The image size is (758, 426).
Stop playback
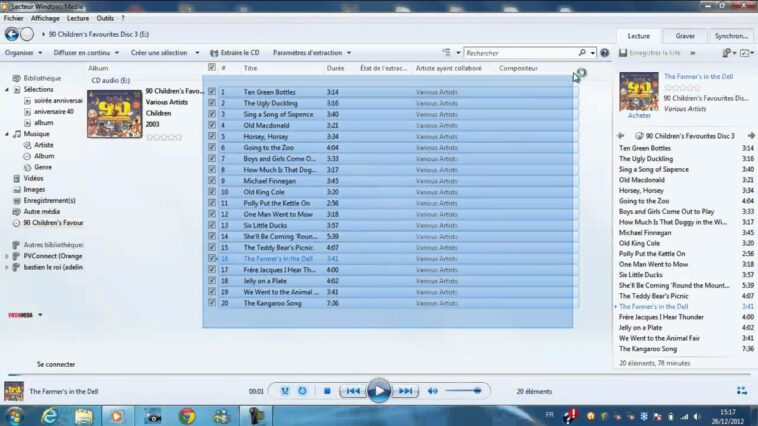tap(327, 391)
